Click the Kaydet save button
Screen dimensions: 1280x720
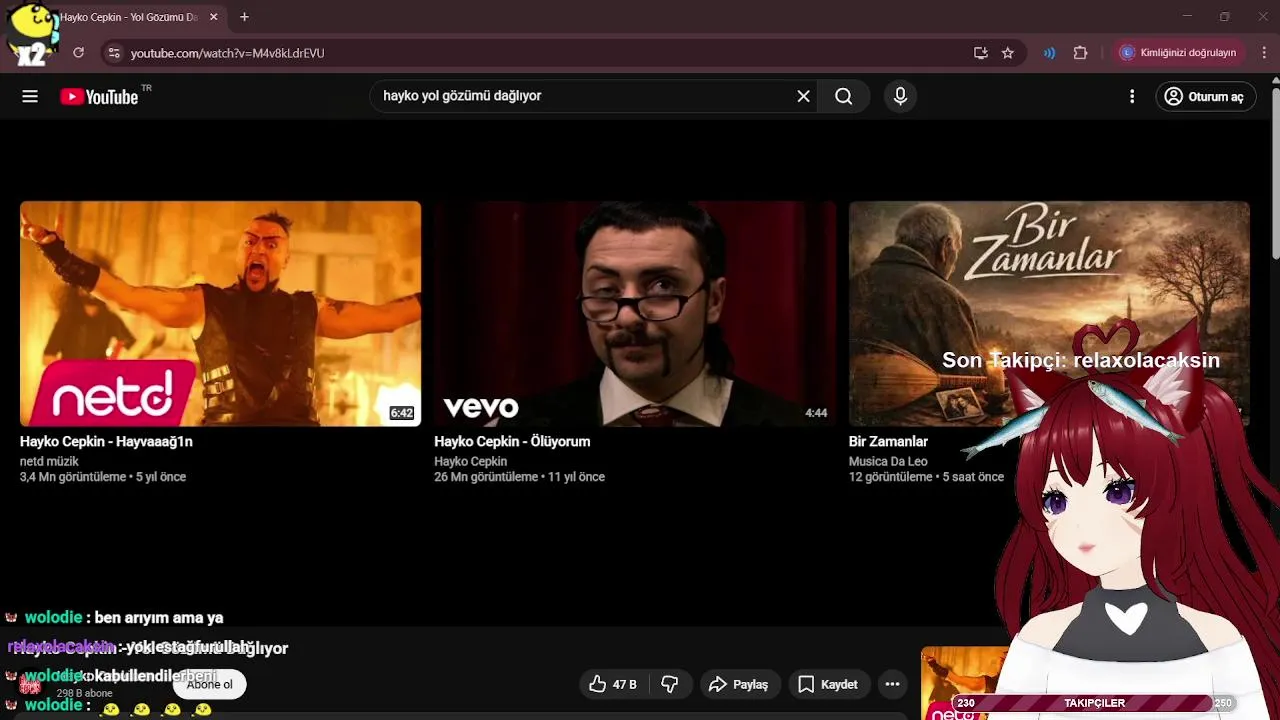[828, 684]
